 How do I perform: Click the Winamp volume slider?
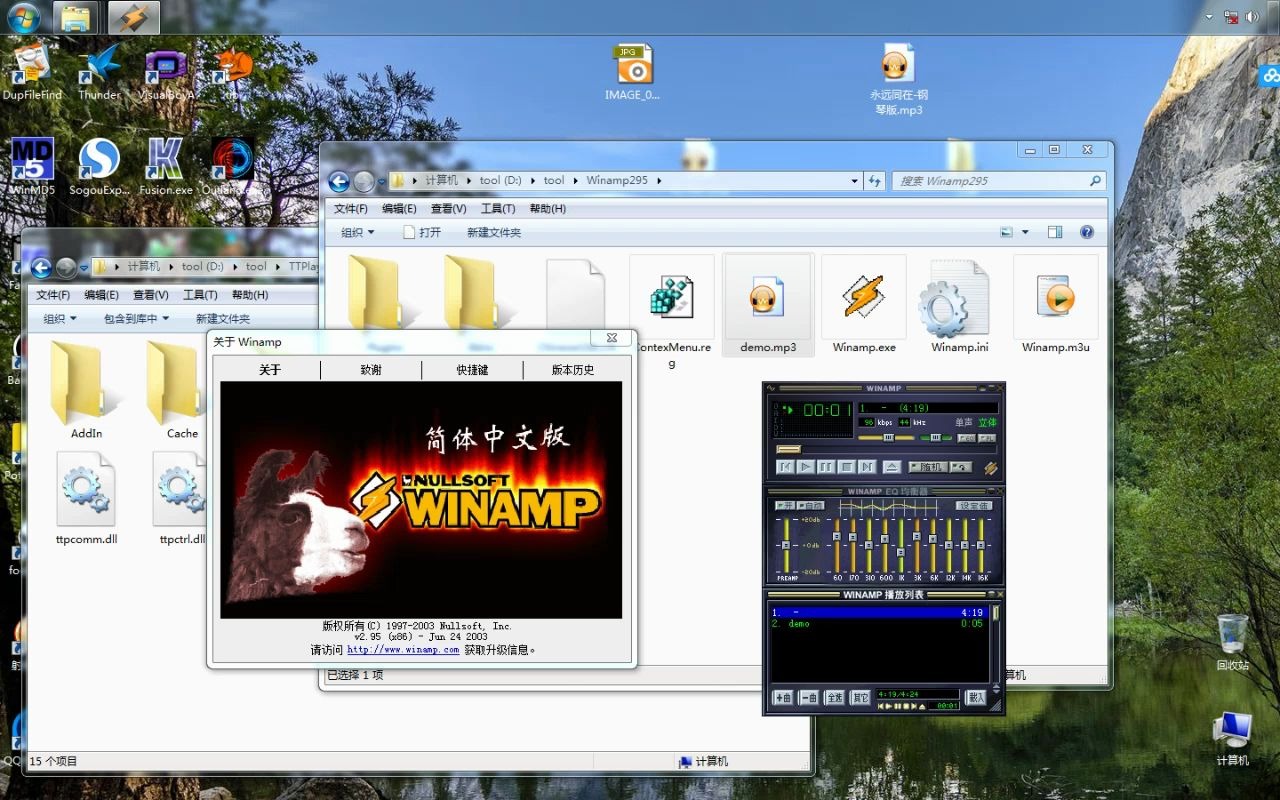[x=887, y=438]
